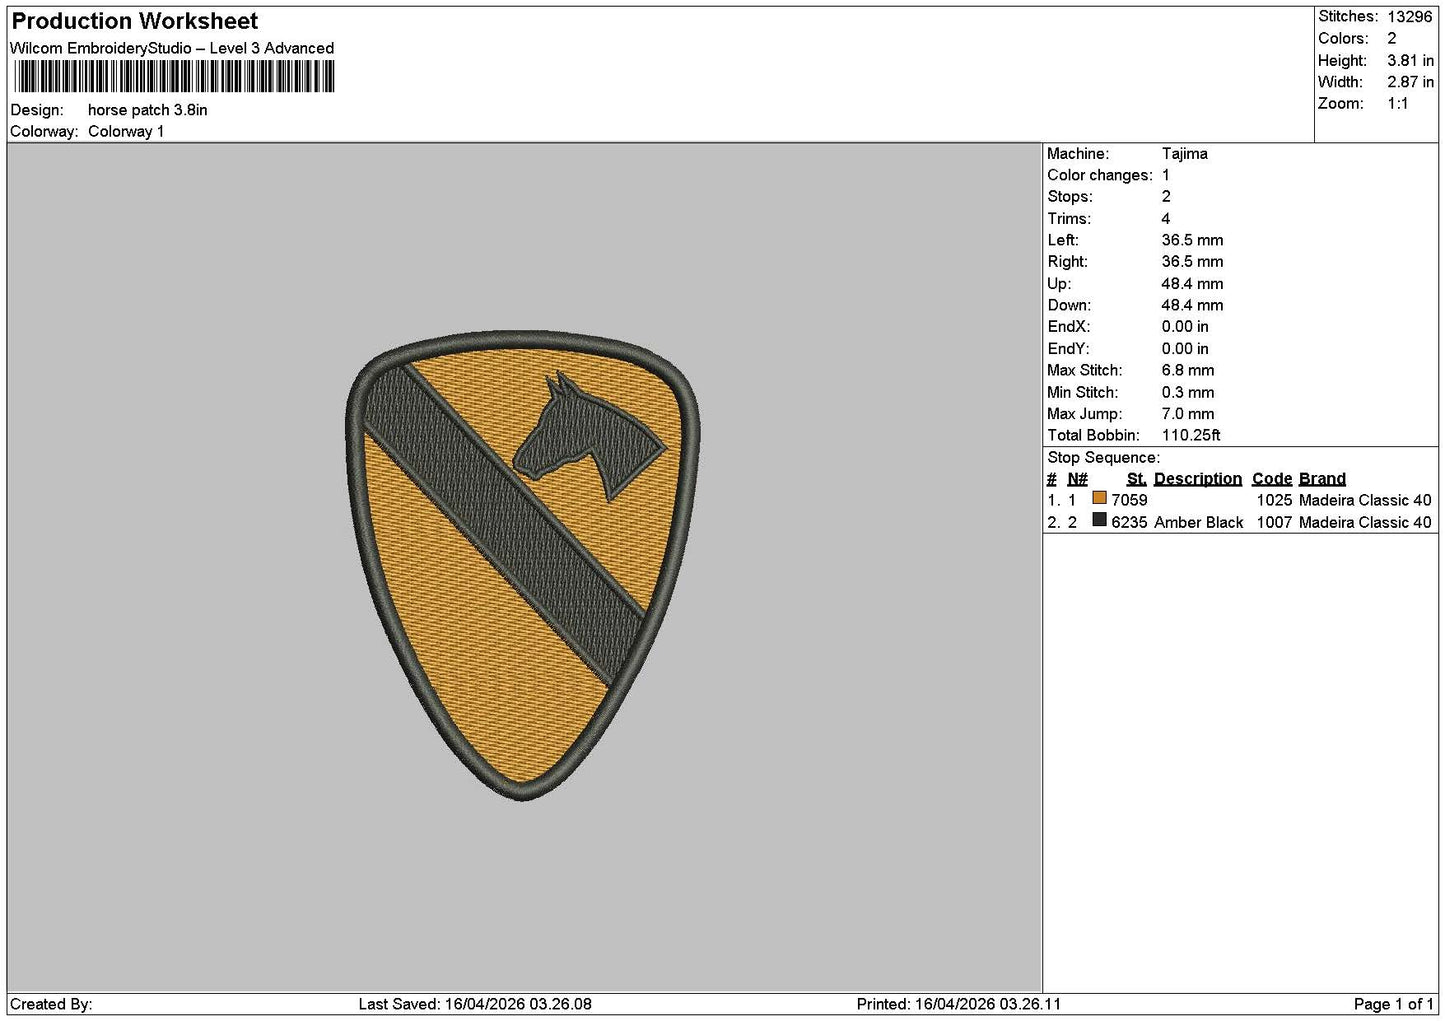Click the Up value '48.4 mm'
The height and width of the screenshot is (1021, 1445).
click(x=1192, y=284)
